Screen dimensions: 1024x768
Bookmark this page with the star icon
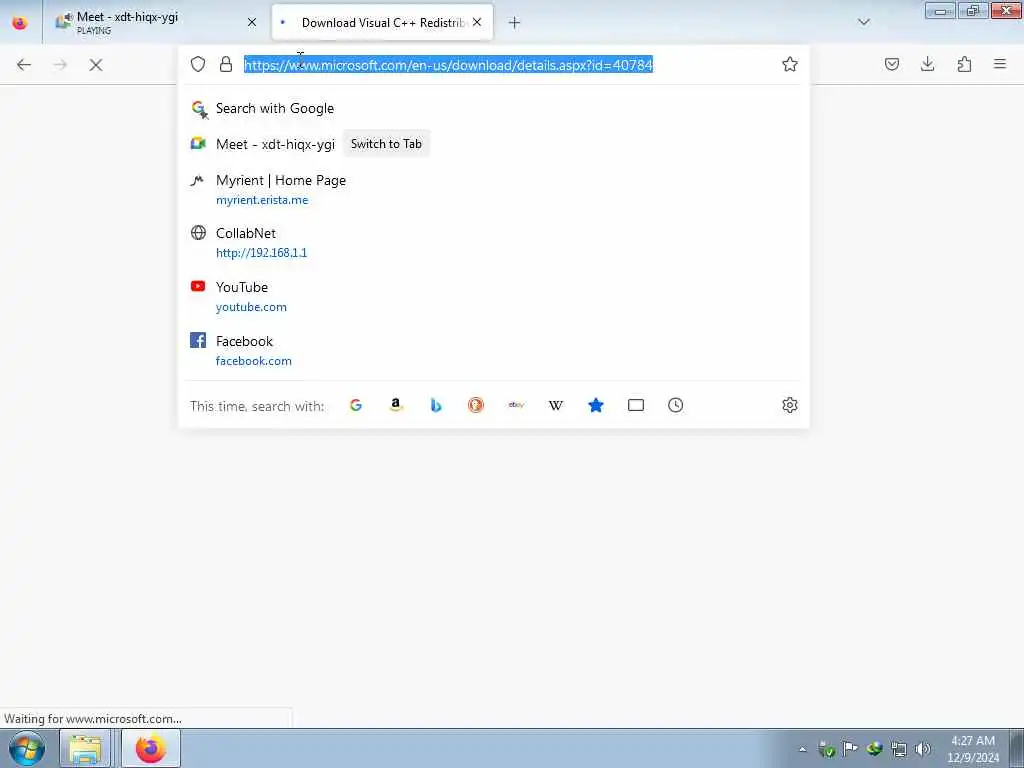coord(790,64)
